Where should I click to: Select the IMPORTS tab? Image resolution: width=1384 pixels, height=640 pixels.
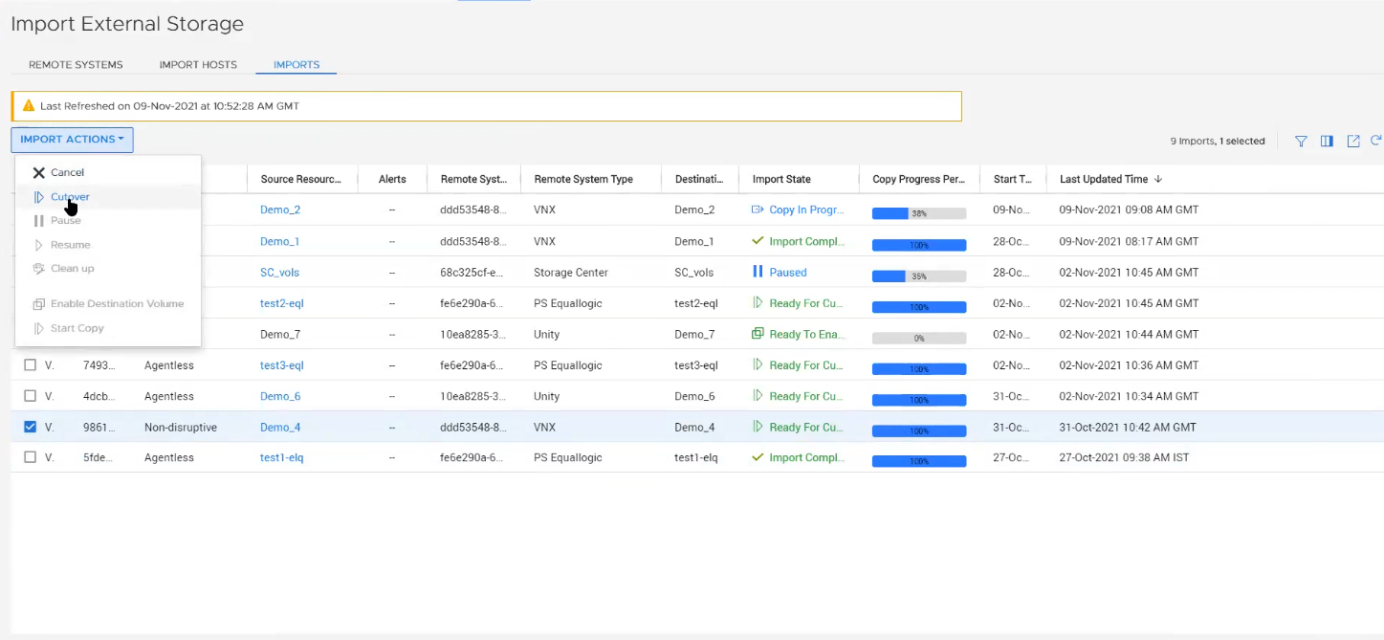tap(297, 65)
